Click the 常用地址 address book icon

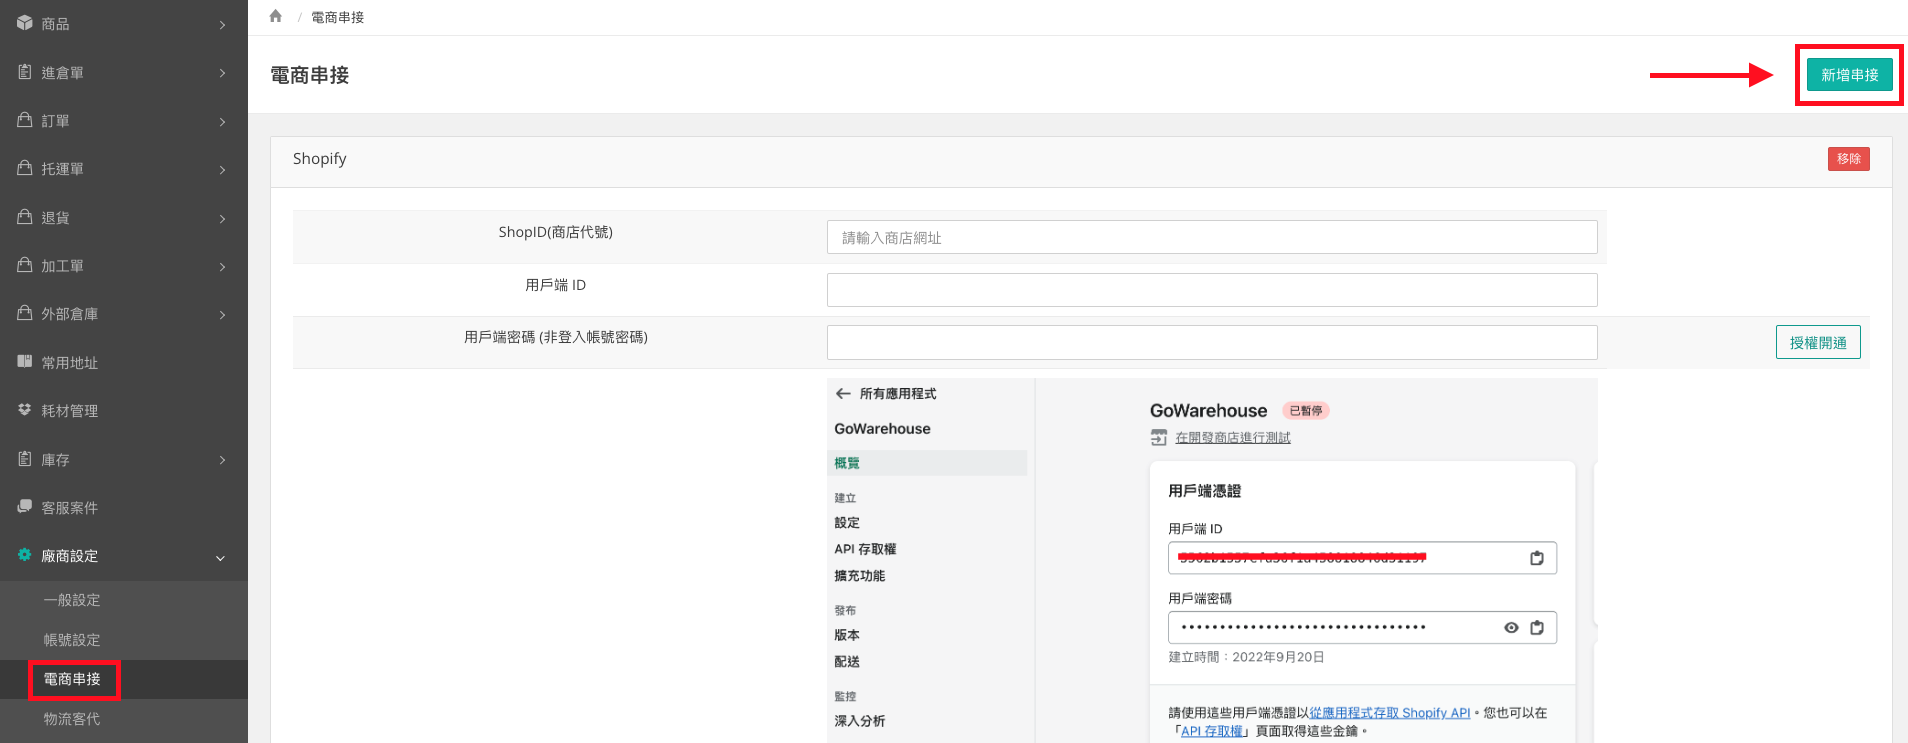click(x=25, y=362)
